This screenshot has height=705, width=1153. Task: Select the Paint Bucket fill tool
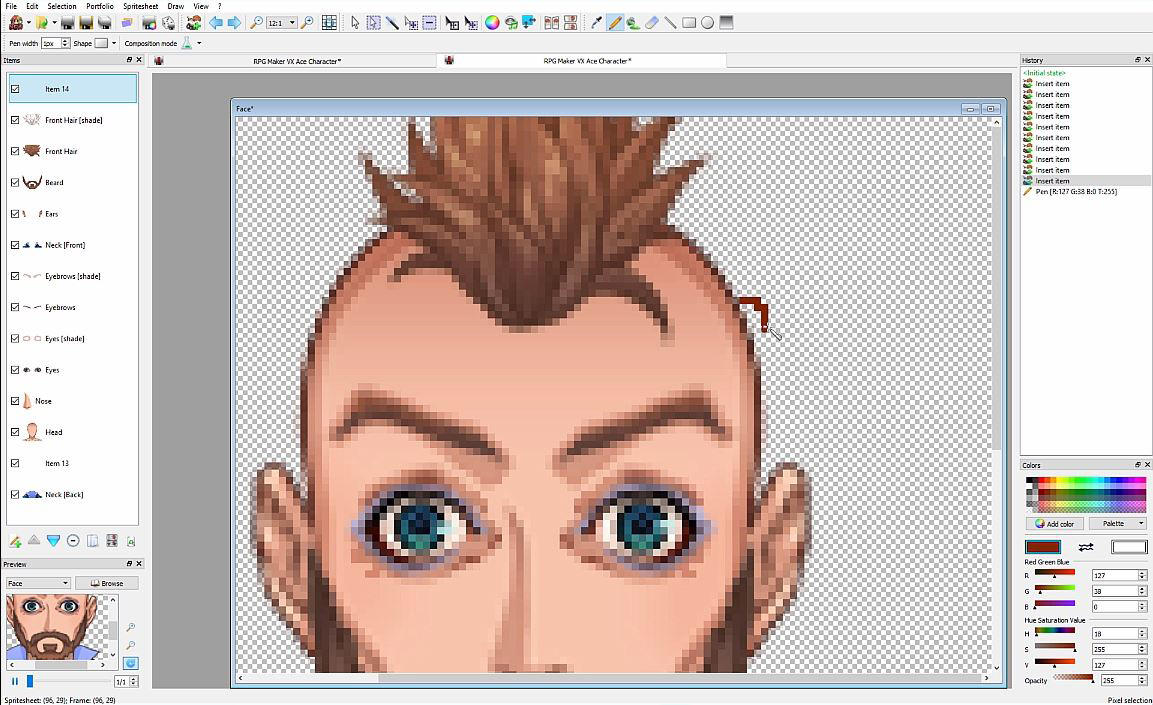coord(633,22)
